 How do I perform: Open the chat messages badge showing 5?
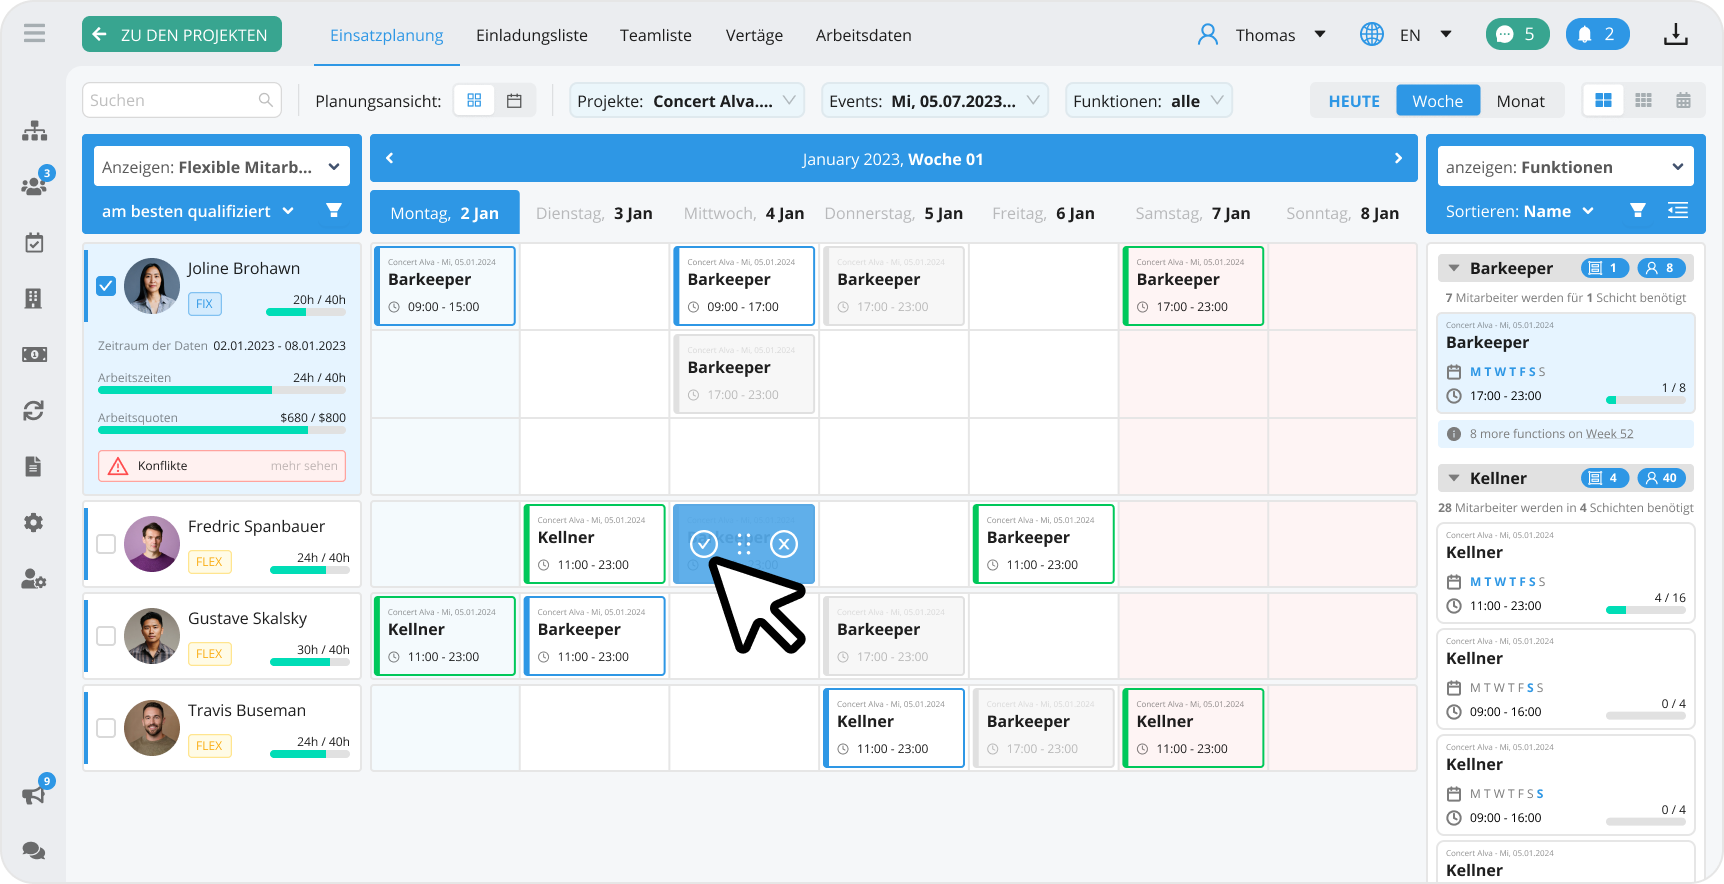point(1516,34)
